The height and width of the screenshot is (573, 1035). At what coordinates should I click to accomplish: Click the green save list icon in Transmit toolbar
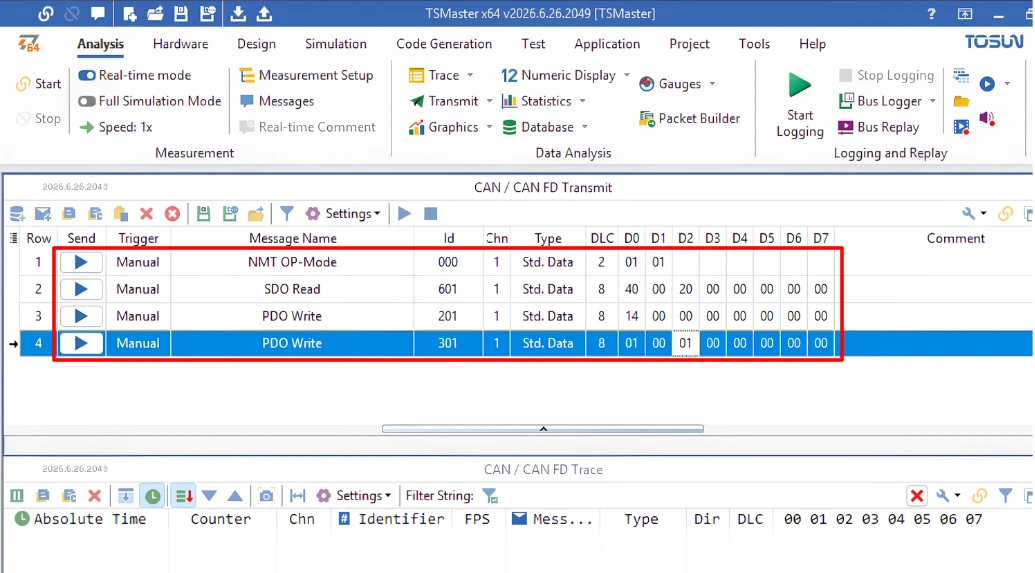tap(203, 214)
